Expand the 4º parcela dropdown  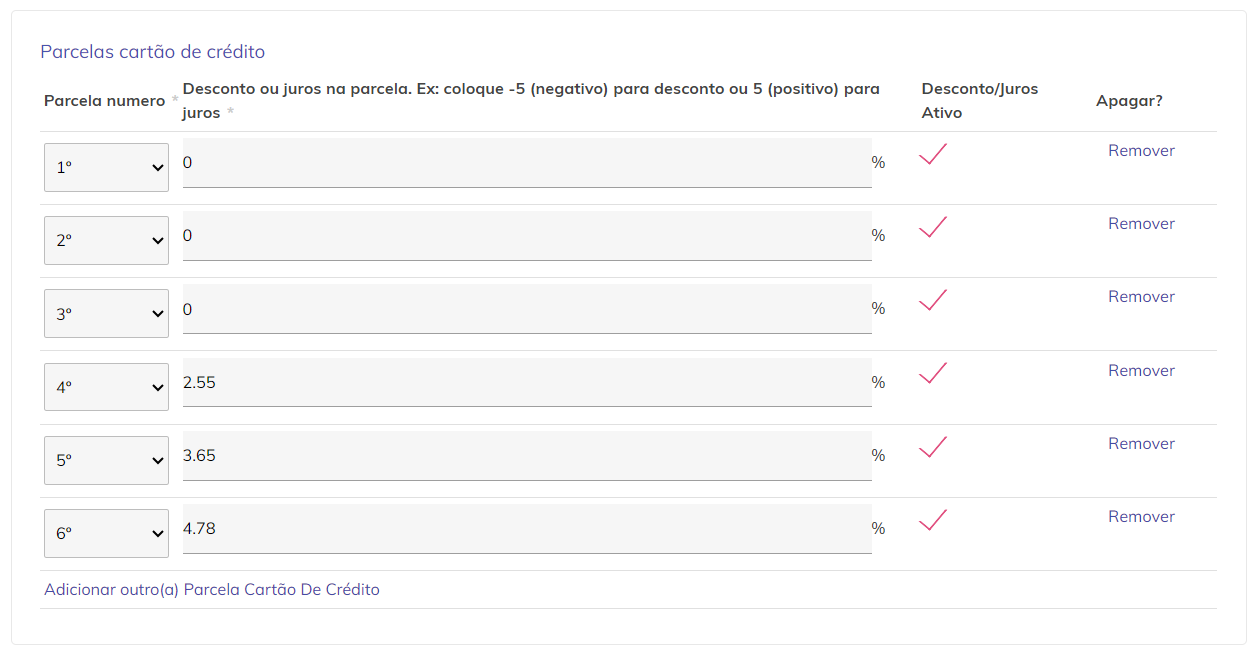click(106, 387)
